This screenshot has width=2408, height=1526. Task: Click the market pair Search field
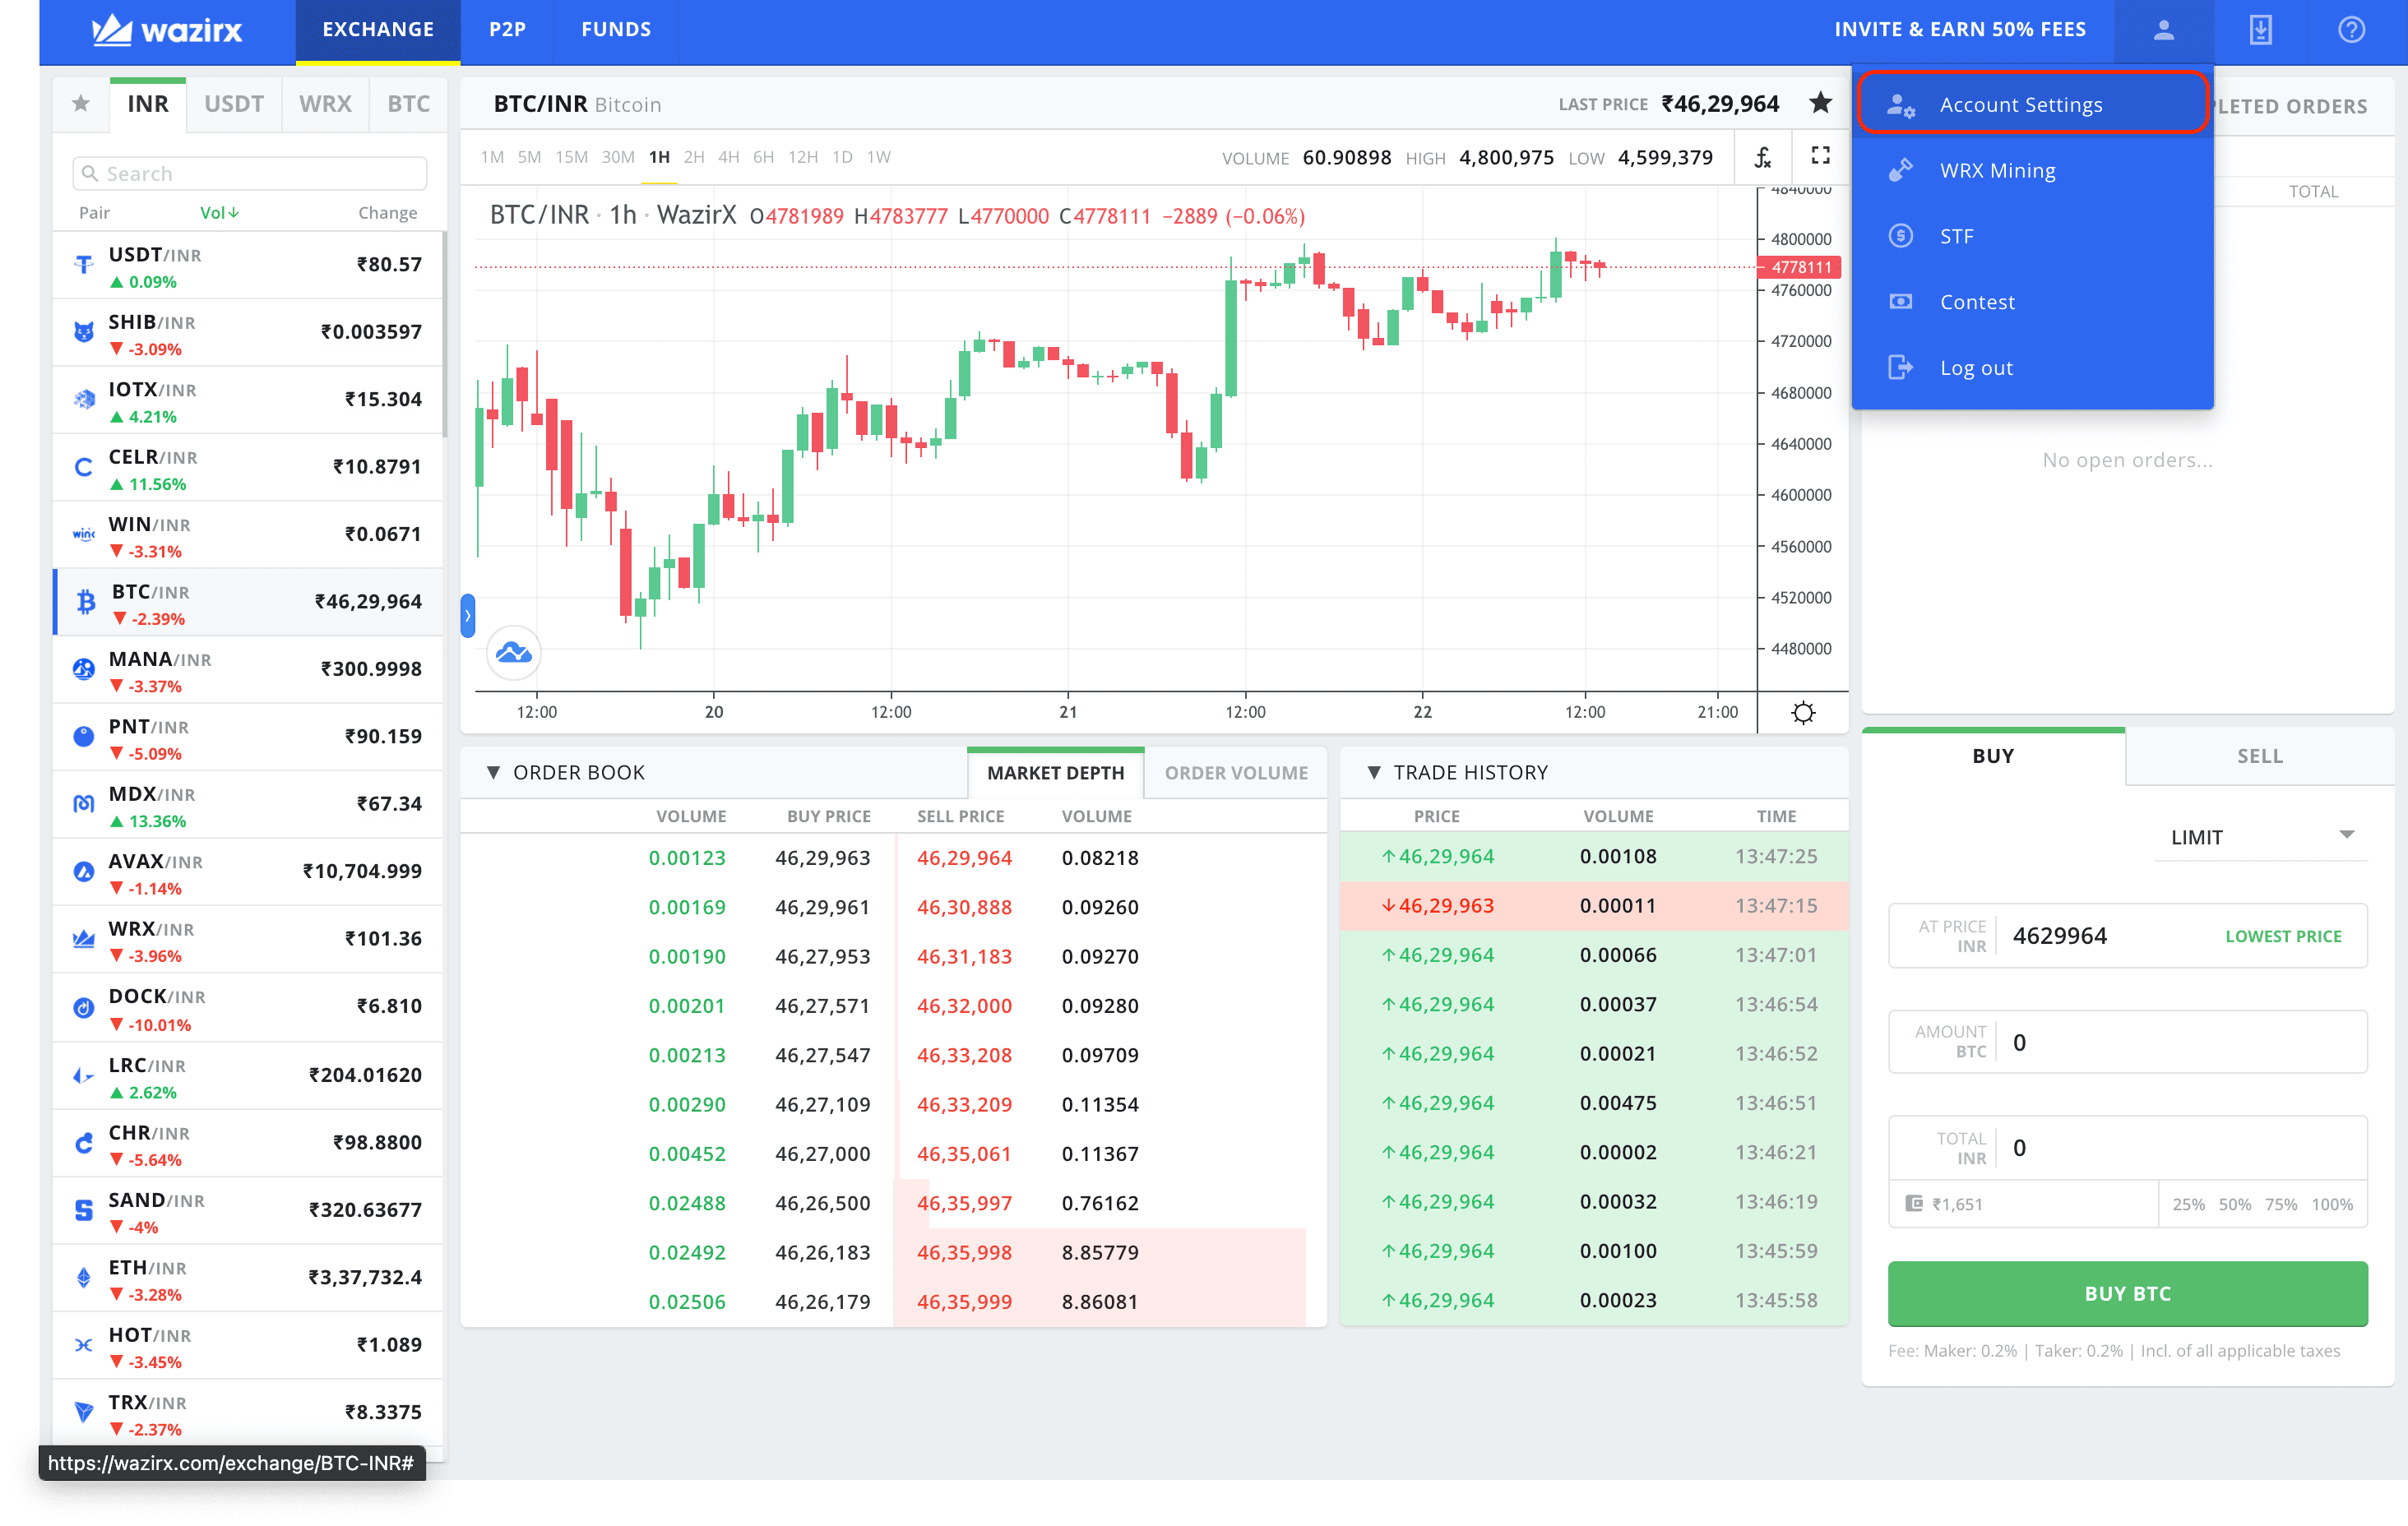[250, 174]
